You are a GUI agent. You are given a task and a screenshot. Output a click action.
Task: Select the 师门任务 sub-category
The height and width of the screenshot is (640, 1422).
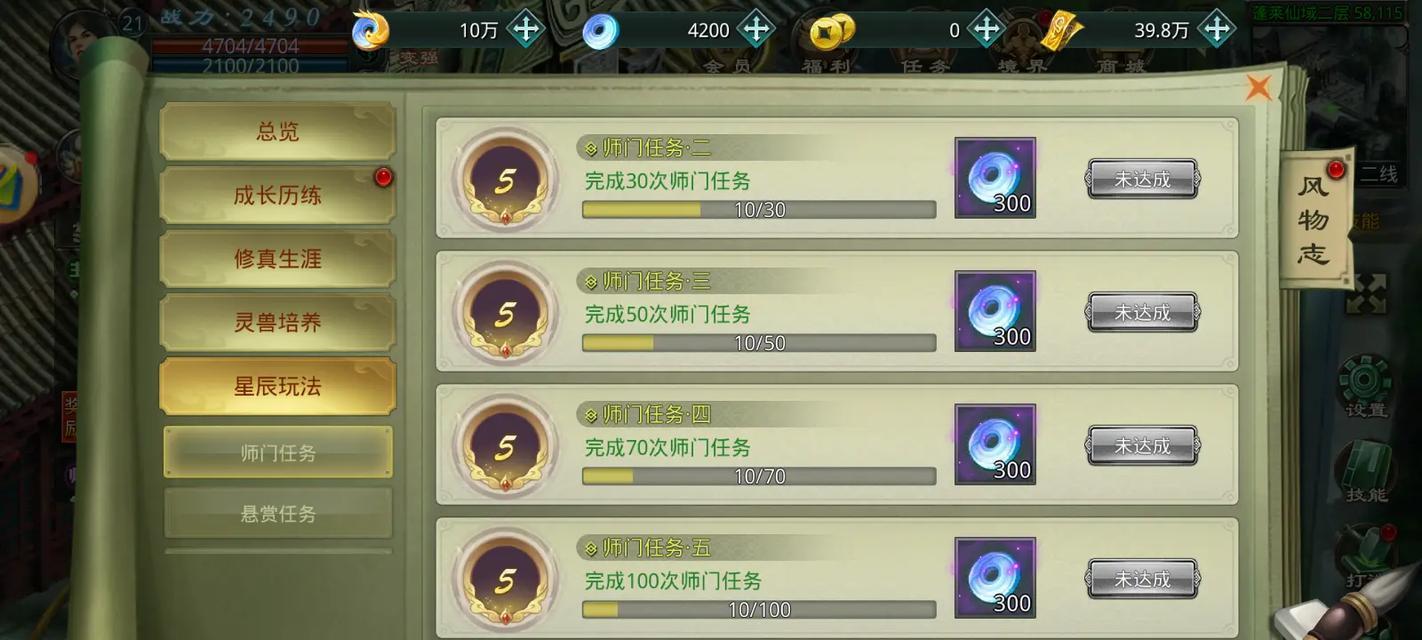pos(278,452)
